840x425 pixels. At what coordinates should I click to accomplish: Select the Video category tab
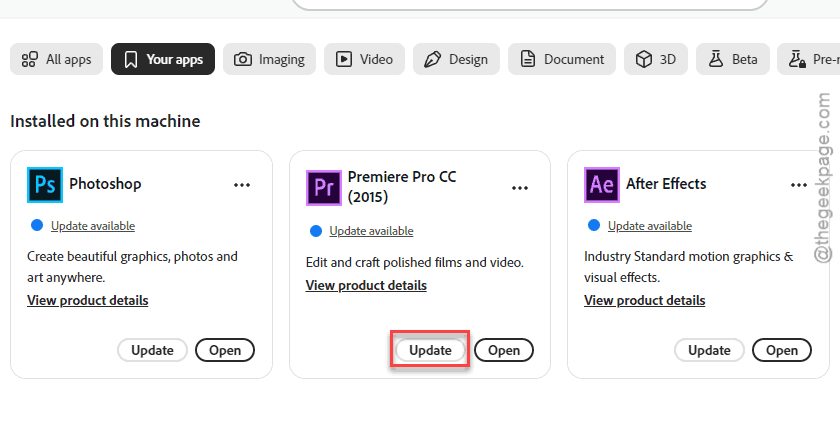click(364, 59)
